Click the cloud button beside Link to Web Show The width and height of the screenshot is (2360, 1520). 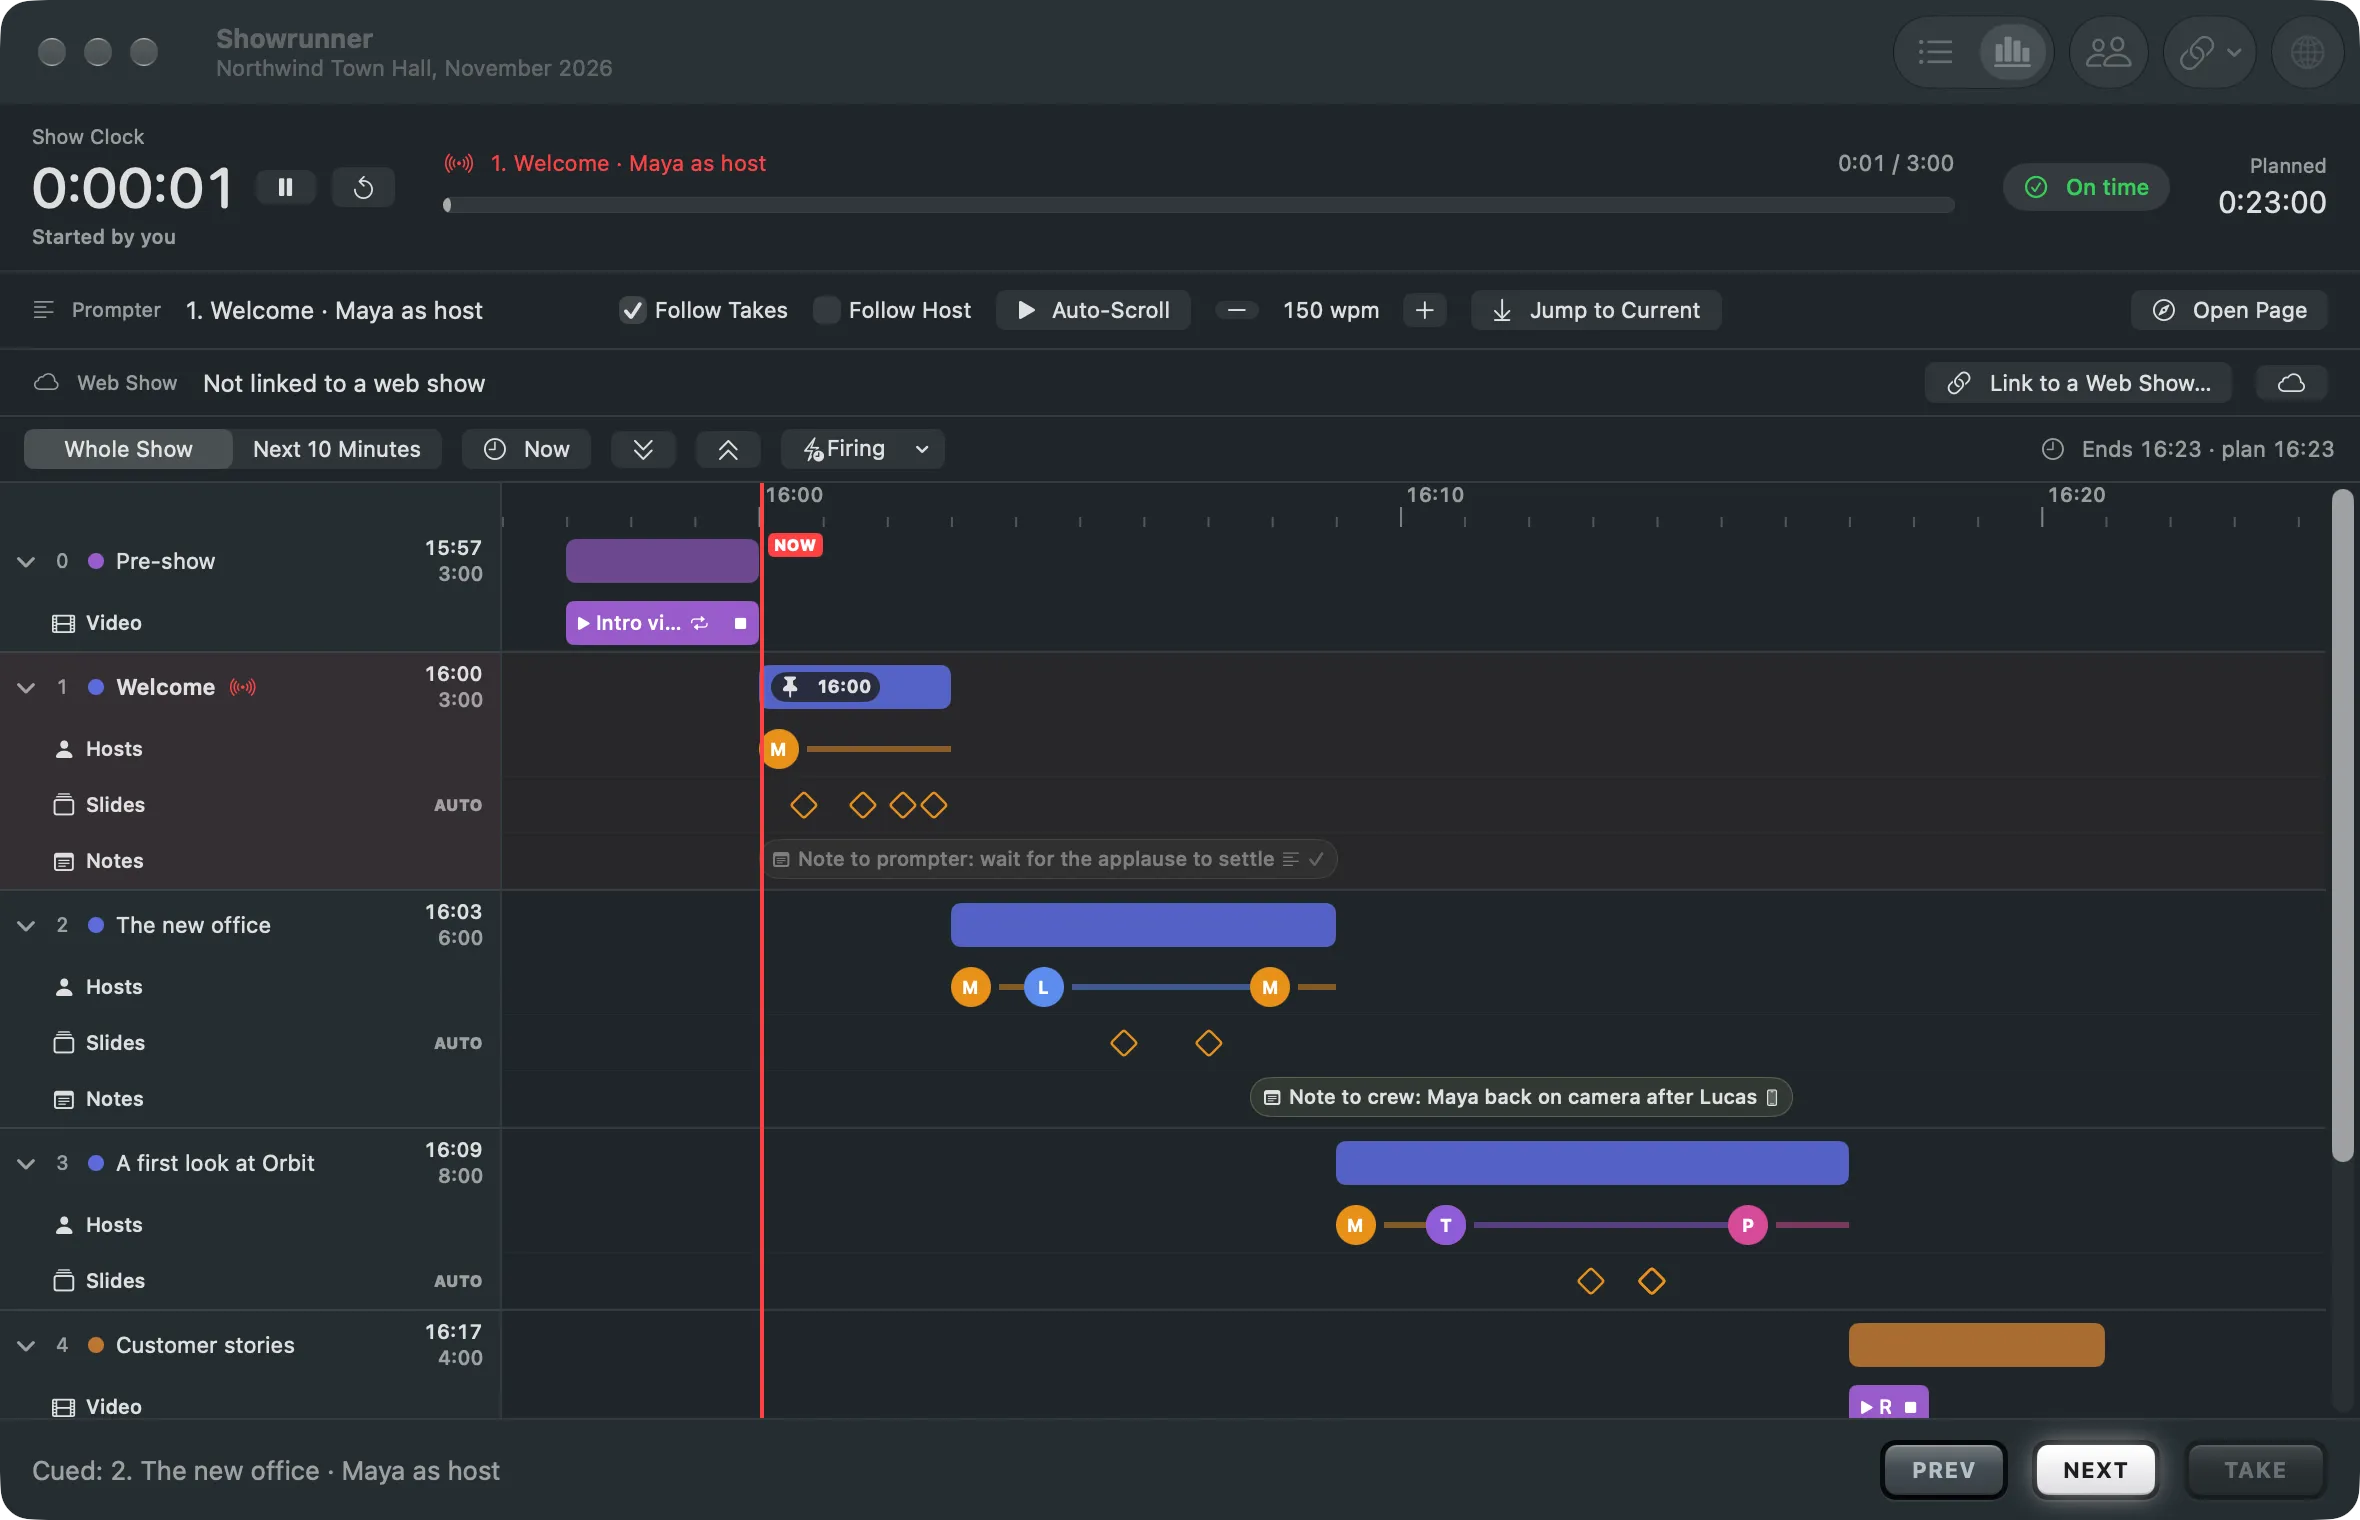pyautogui.click(x=2291, y=383)
